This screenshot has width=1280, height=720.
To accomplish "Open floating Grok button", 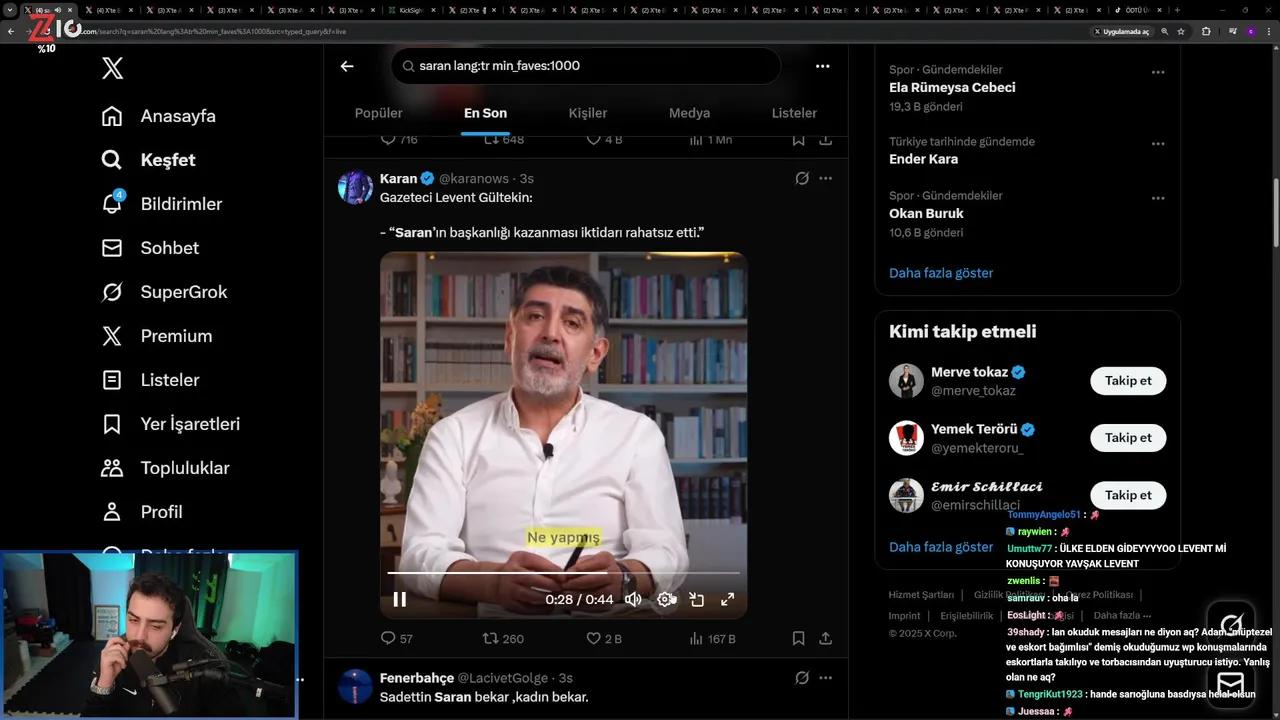I will click(x=1231, y=625).
